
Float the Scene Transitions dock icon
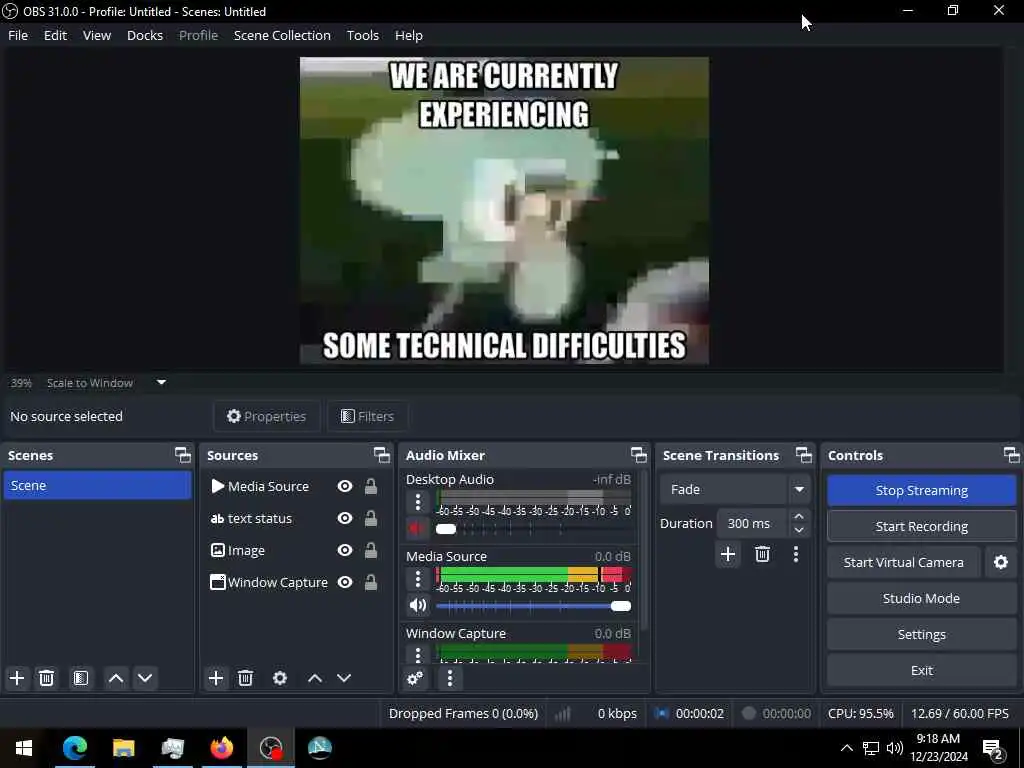click(804, 455)
